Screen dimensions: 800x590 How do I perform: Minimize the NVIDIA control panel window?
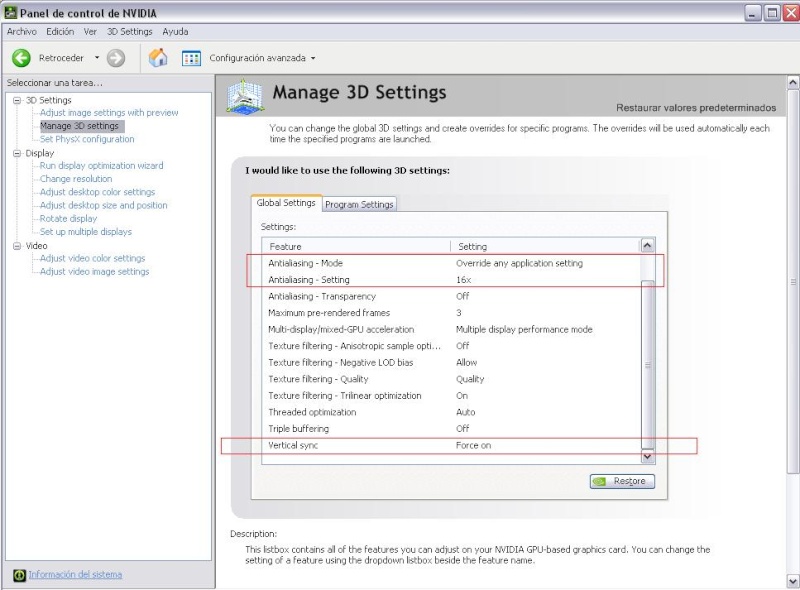tap(753, 12)
